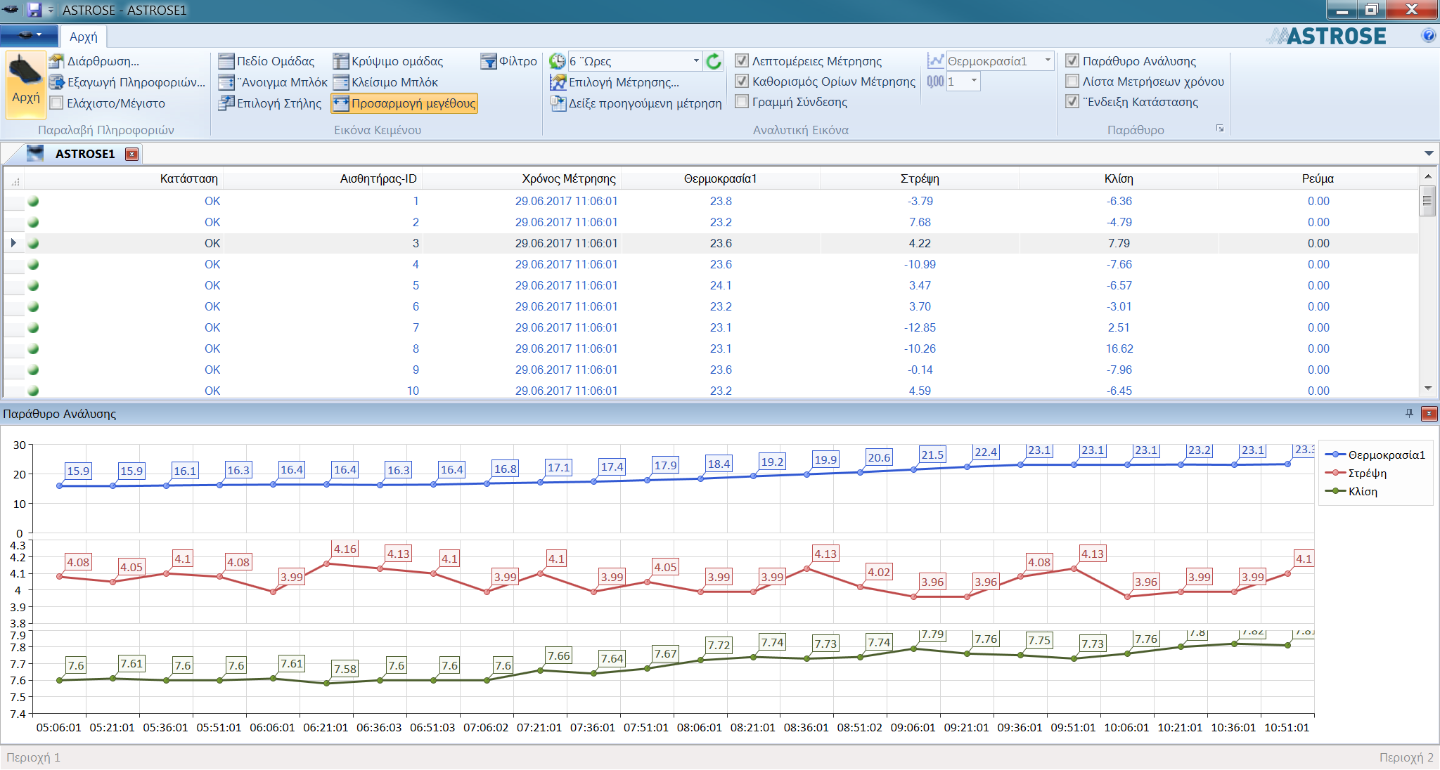
Task: Click Θερμοκρασία1 blue legend entry
Action: click(1376, 454)
